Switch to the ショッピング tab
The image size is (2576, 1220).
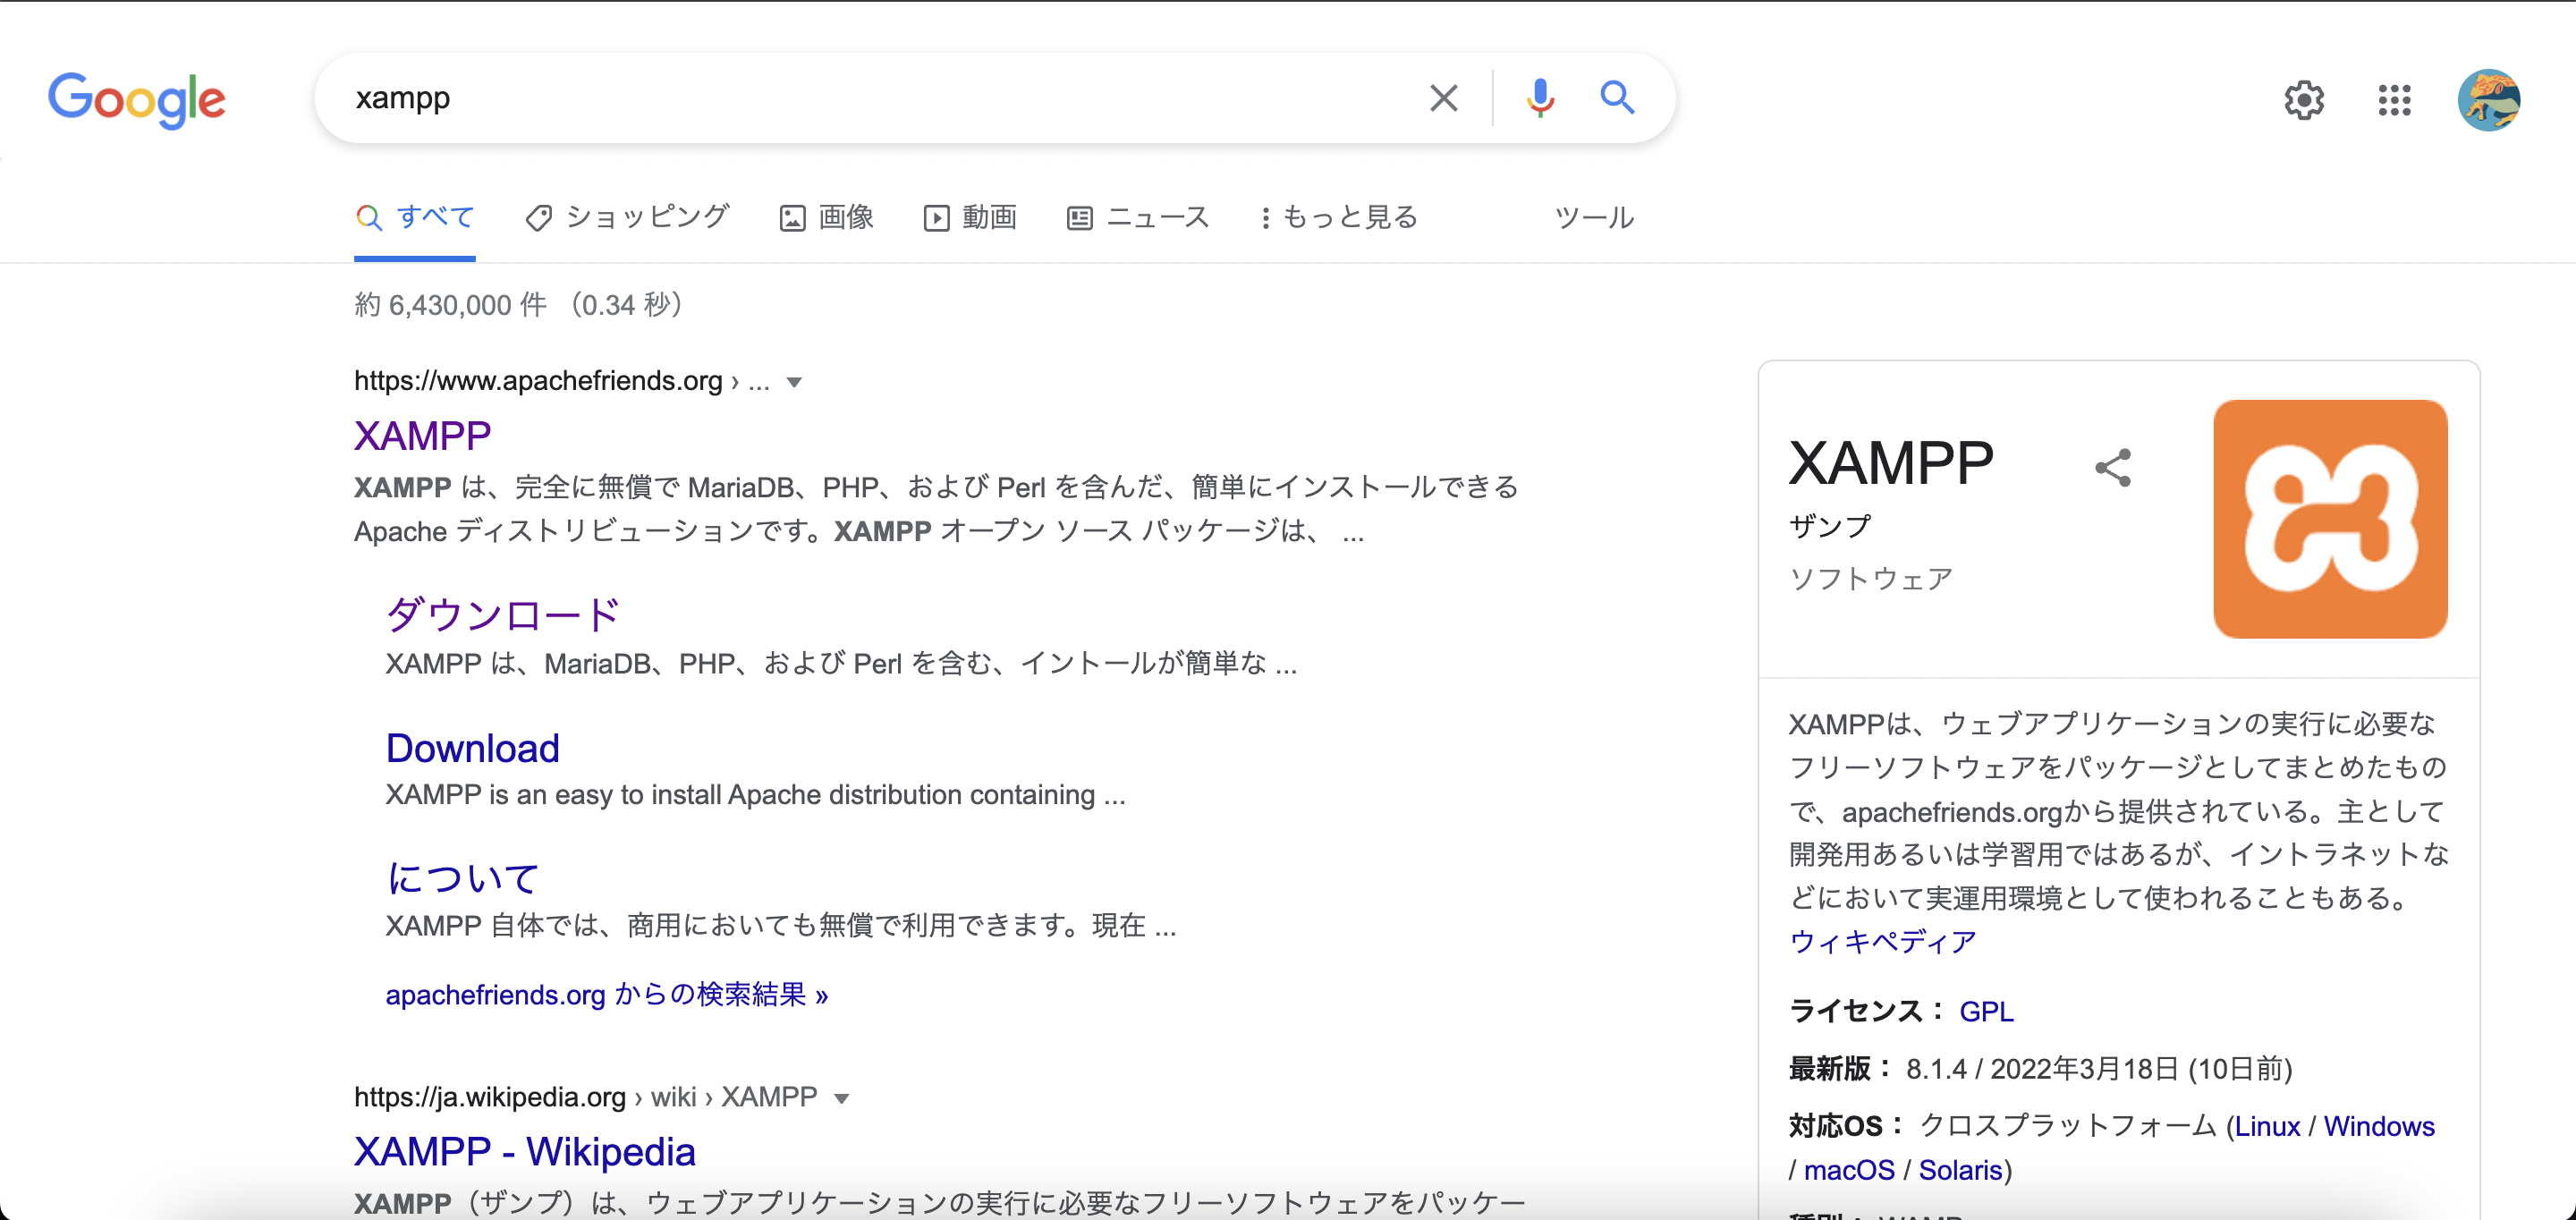(628, 216)
